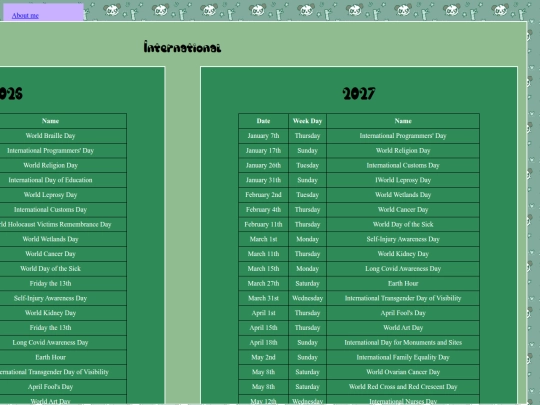
Task: Select International Transgender Day of Visibility in 2027 table
Action: click(403, 298)
